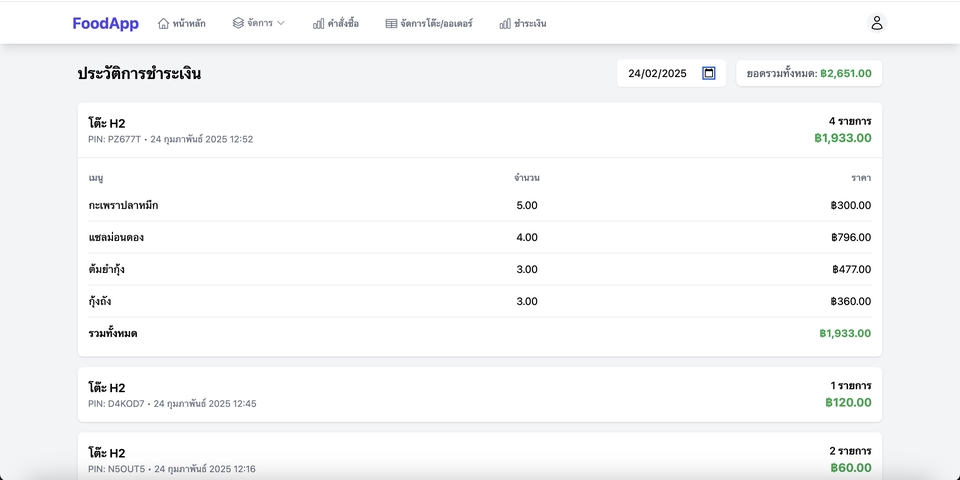Click the price ฿477.00
The width and height of the screenshot is (960, 480).
coord(852,269)
